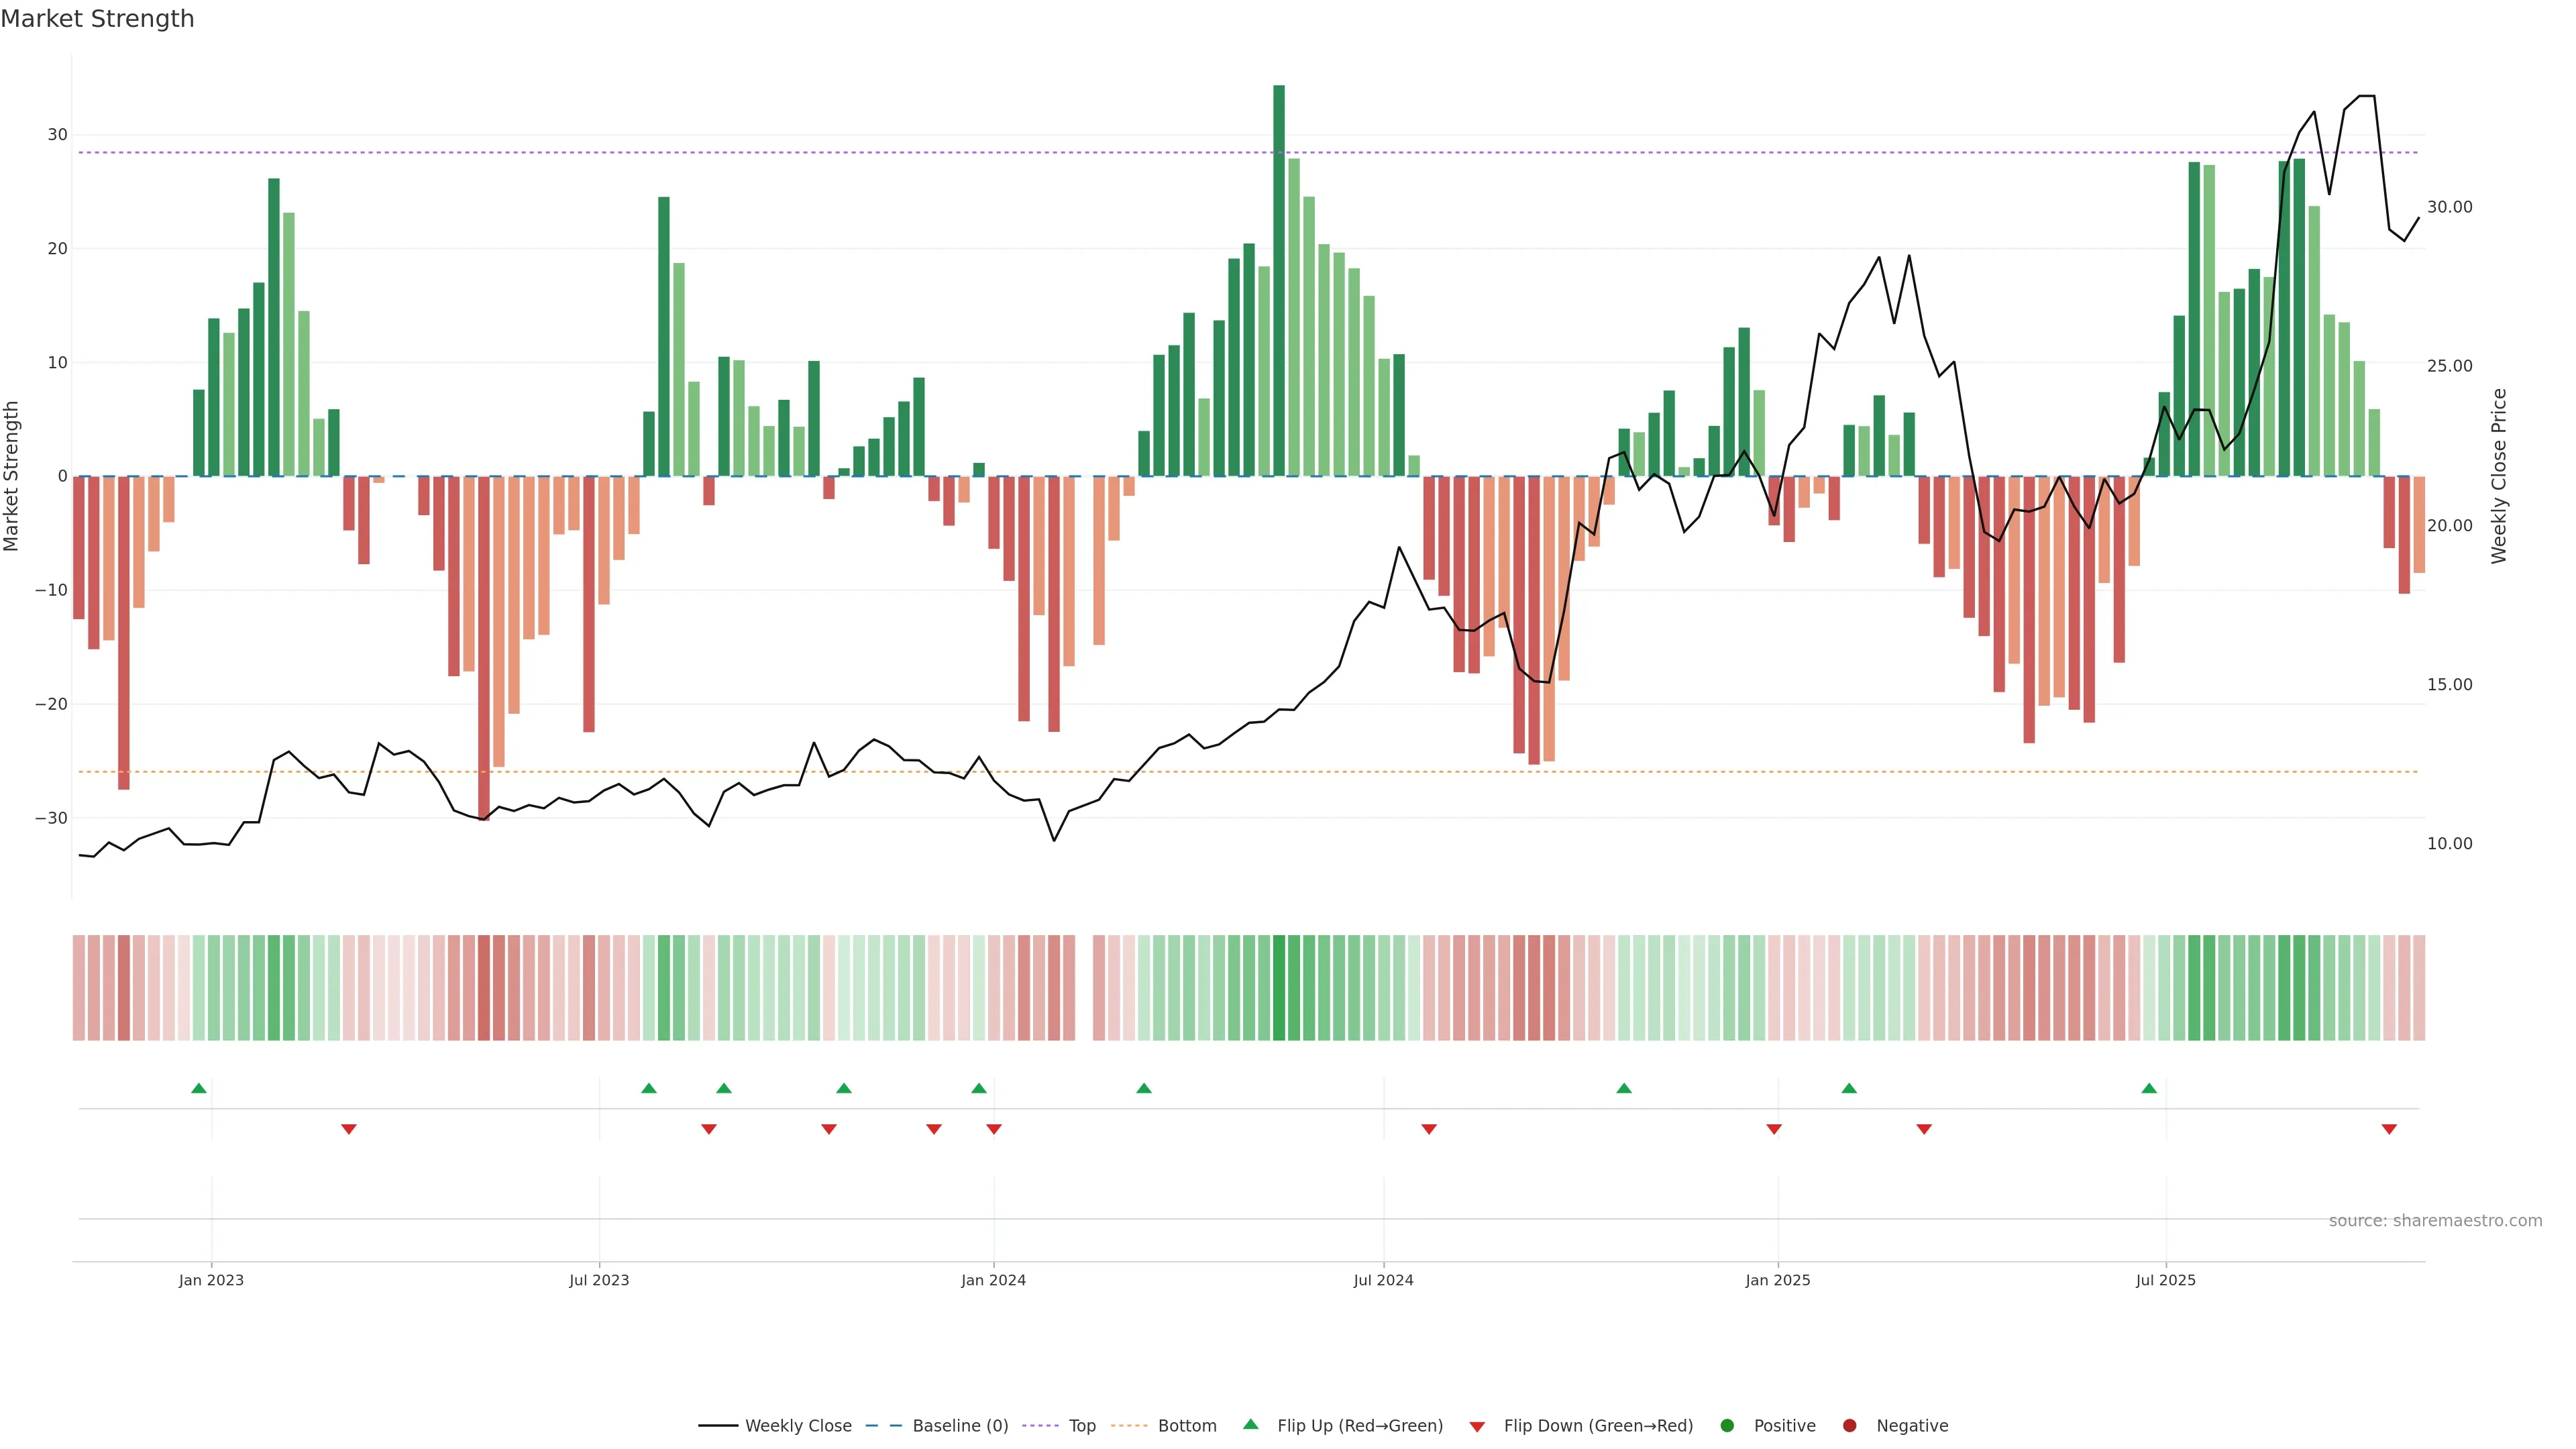The height and width of the screenshot is (1449, 2576).
Task: Click the green Positive dot in the legend
Action: click(1727, 1426)
